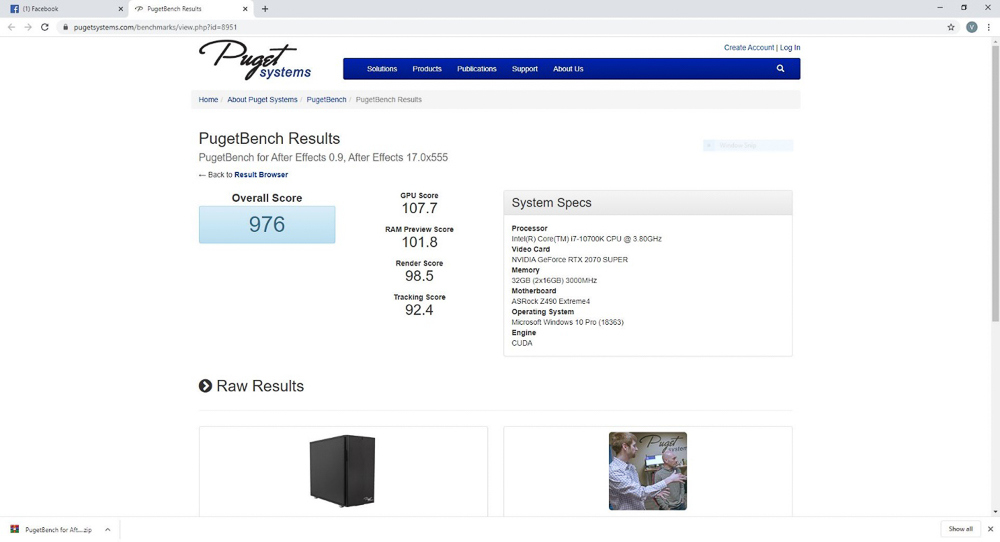The image size is (1000, 542).
Task: Go to Home breadcrumb
Action: [x=208, y=99]
